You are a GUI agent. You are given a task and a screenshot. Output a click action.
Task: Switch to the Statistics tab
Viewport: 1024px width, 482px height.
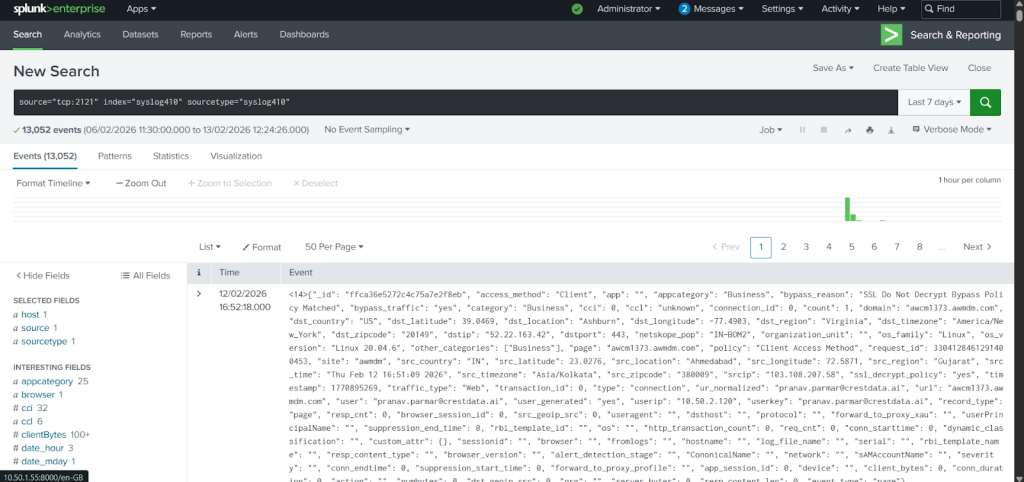[170, 156]
